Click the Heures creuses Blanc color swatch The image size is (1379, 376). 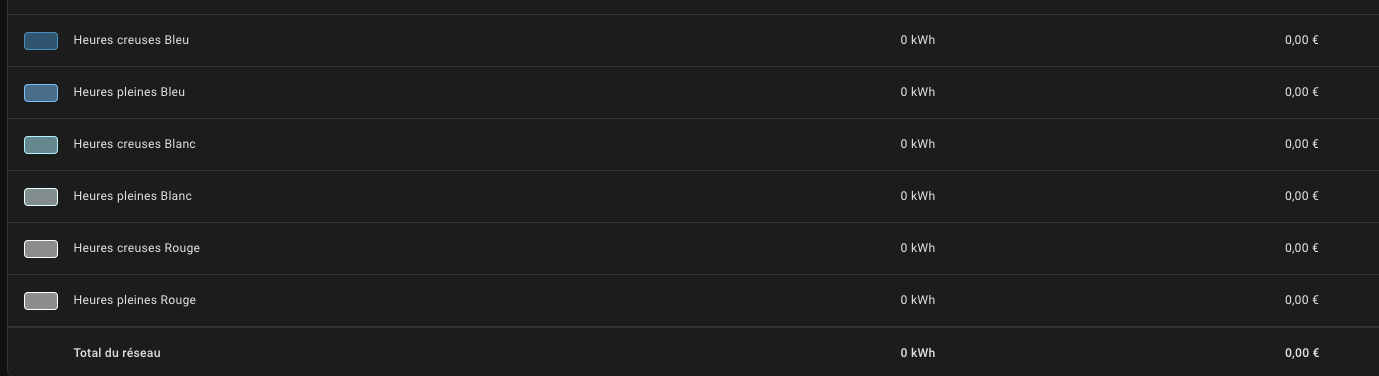coord(41,145)
